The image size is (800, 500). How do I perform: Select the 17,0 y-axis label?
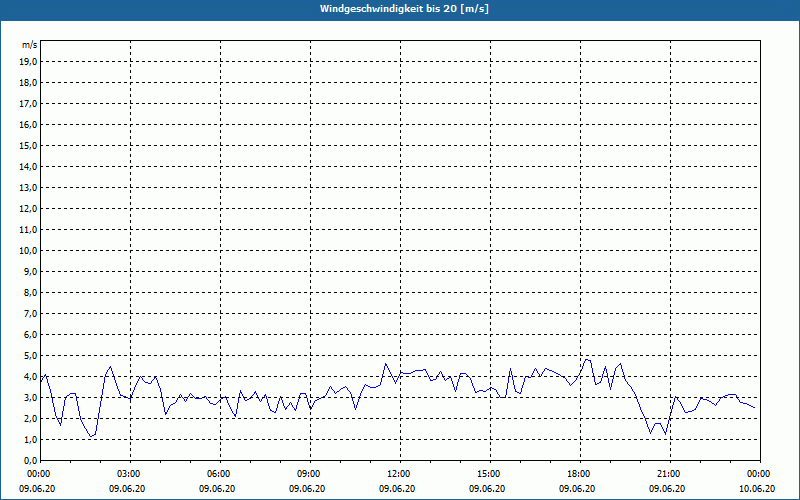28,104
